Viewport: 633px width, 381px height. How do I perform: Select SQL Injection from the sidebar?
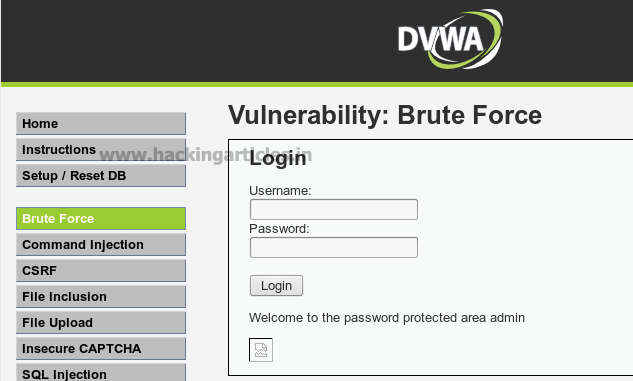[101, 373]
